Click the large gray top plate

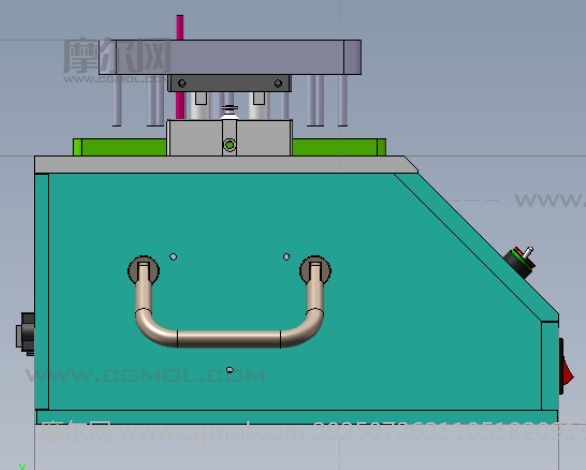[230, 57]
